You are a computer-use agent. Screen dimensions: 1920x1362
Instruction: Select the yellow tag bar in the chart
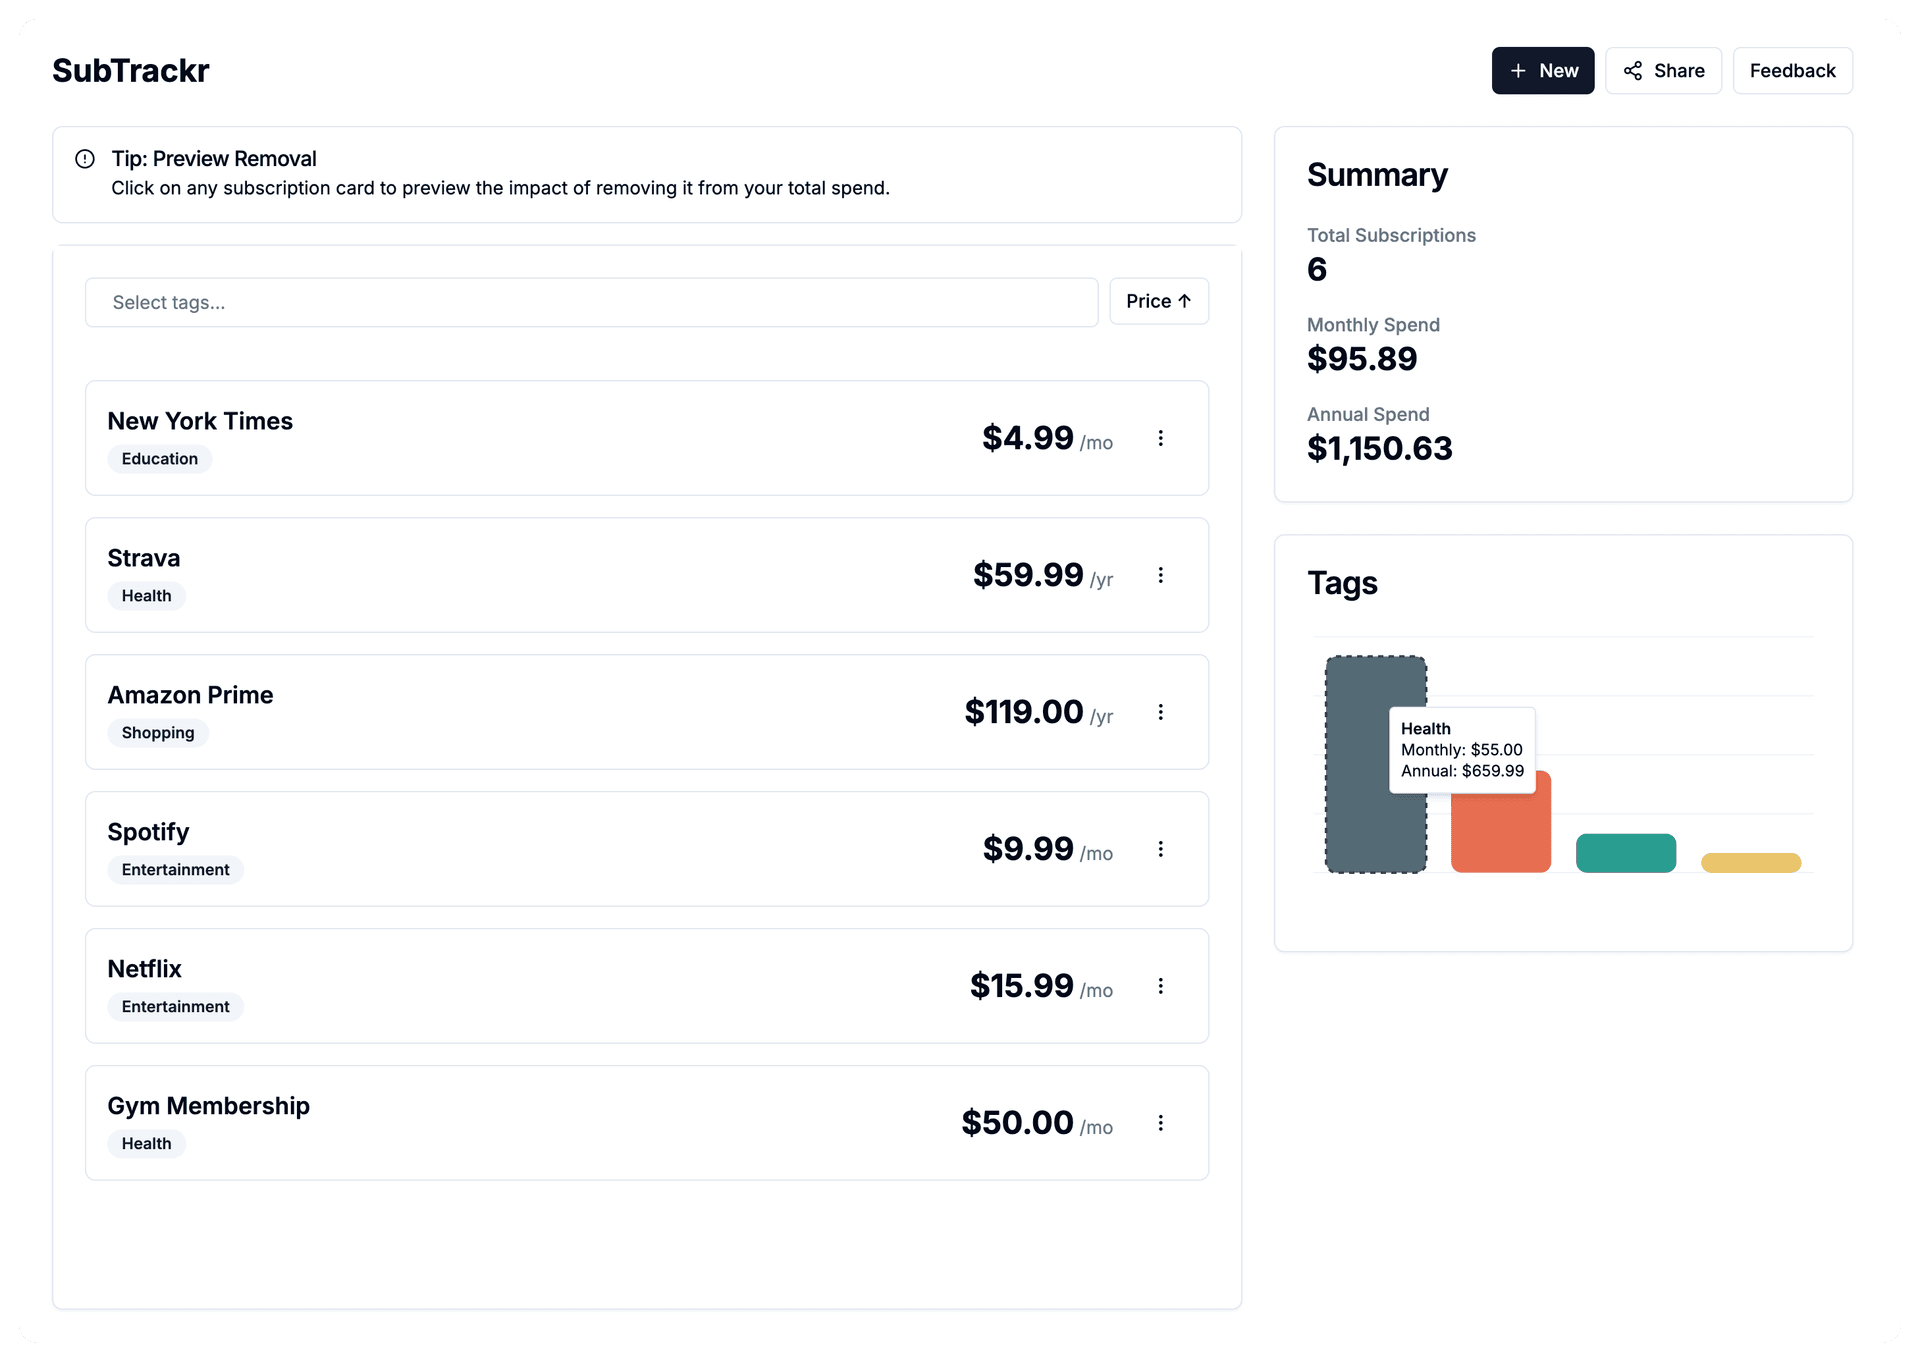pos(1751,861)
